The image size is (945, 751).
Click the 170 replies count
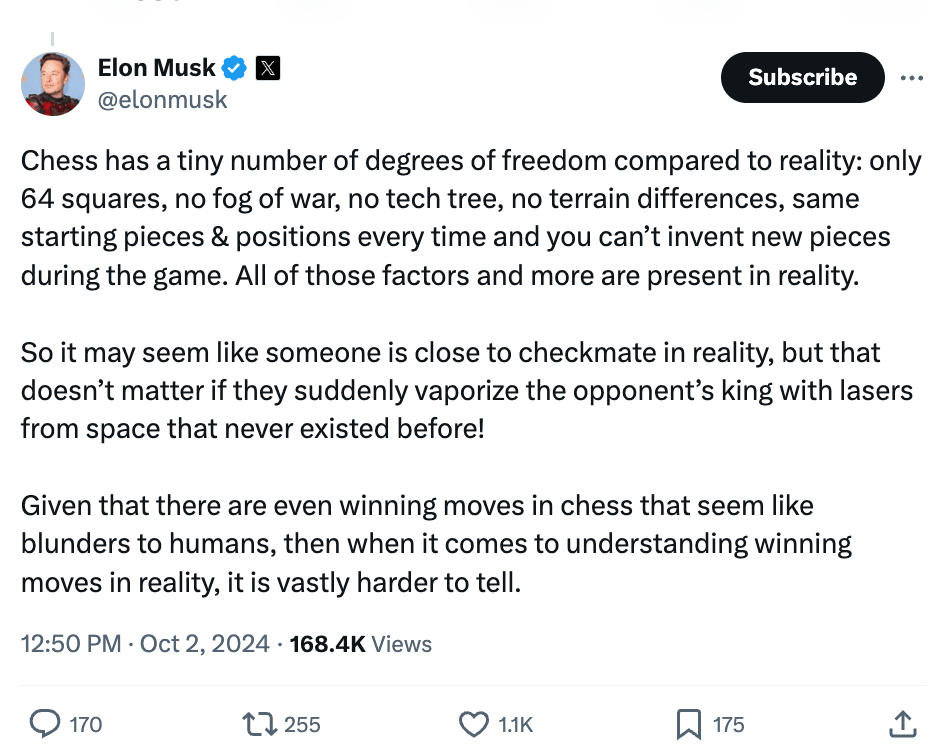pos(86,724)
